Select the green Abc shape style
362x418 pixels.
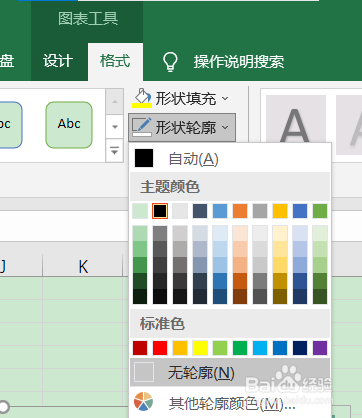(x=69, y=125)
